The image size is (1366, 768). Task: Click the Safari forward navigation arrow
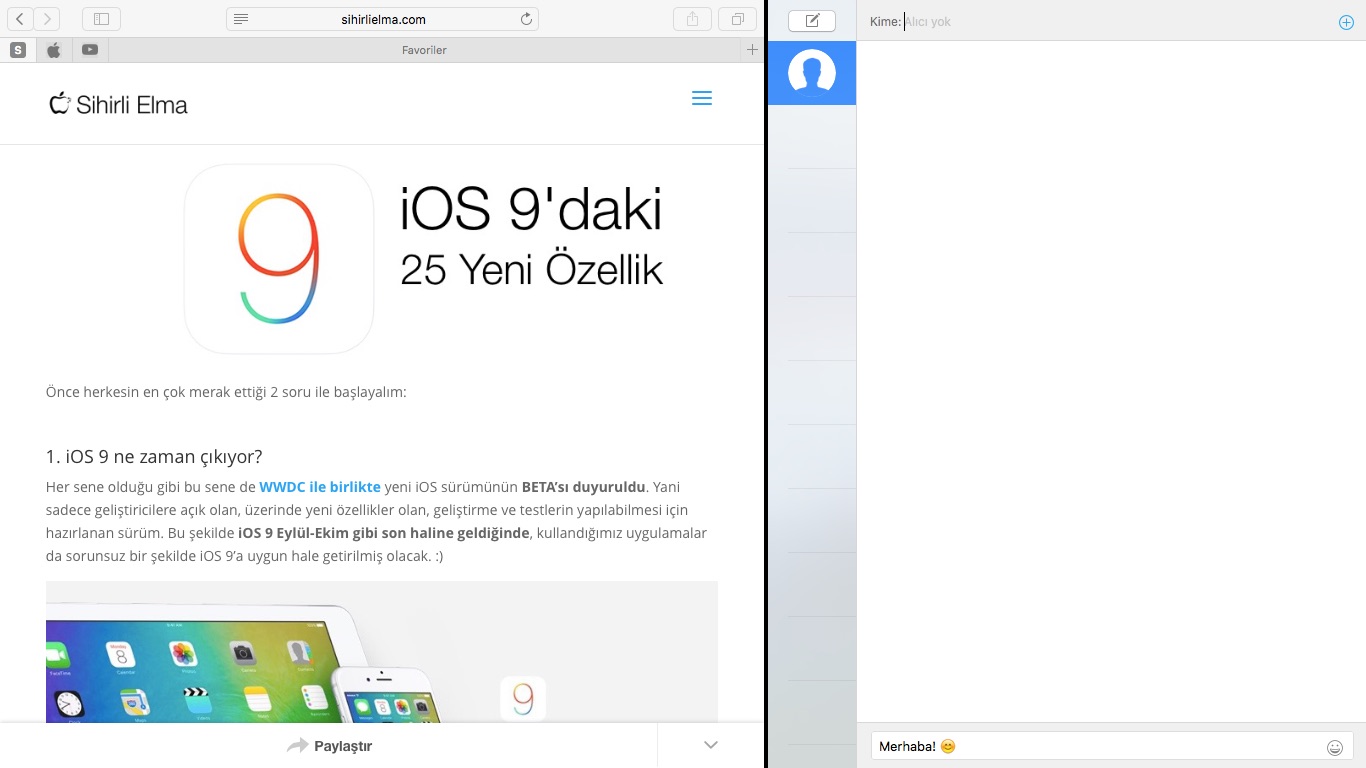coord(47,19)
